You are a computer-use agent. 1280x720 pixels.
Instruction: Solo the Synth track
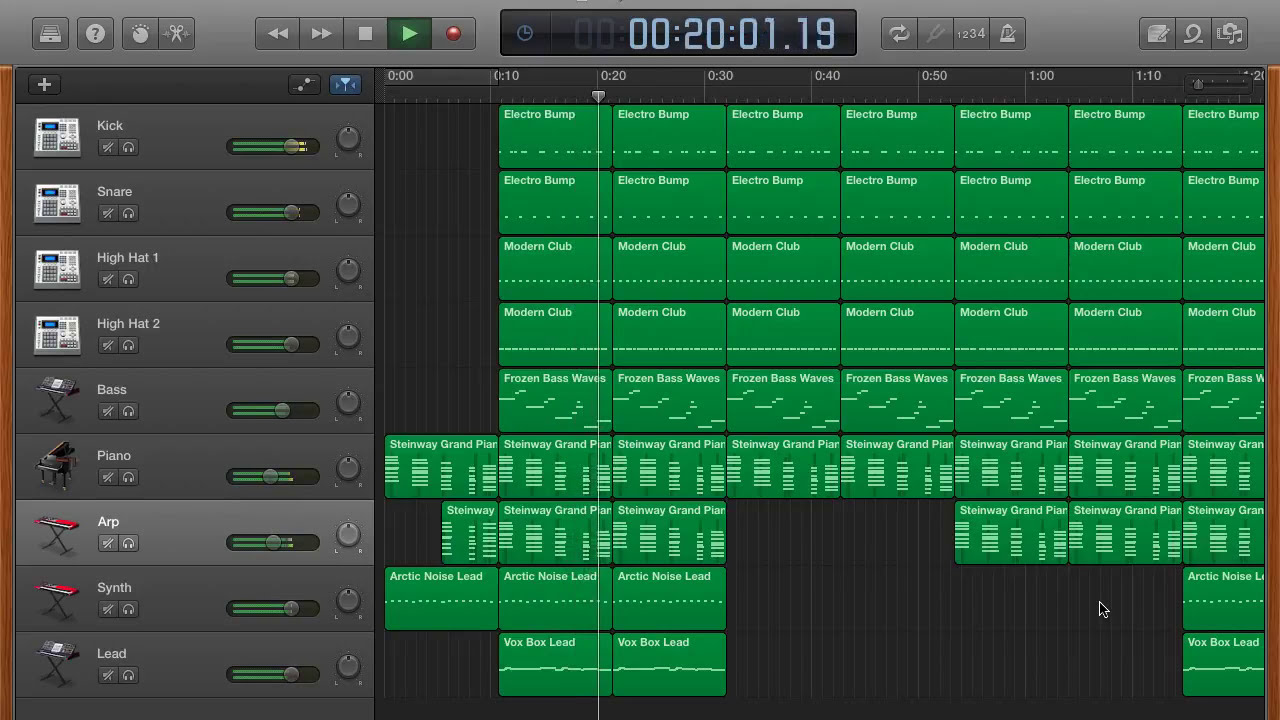pyautogui.click(x=128, y=609)
